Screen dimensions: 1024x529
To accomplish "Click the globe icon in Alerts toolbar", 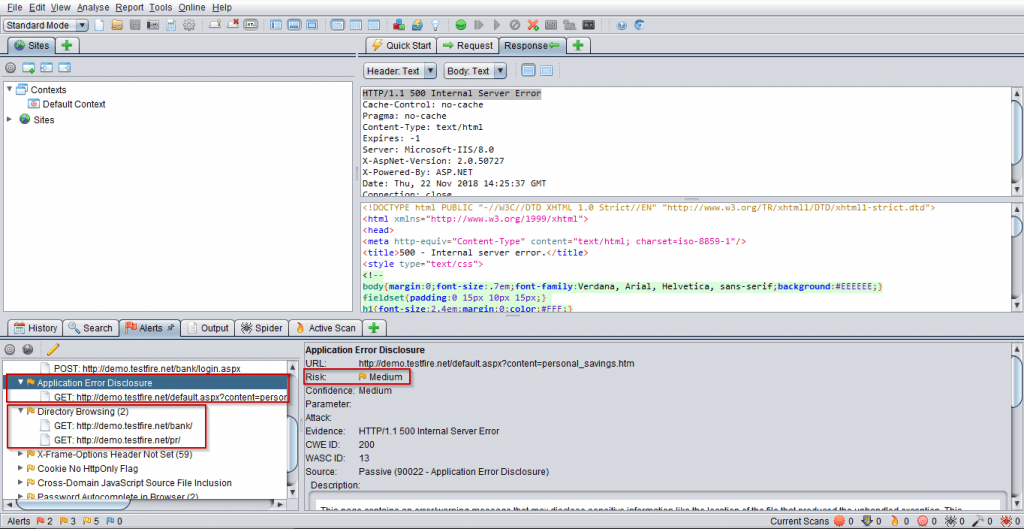I will point(28,349).
